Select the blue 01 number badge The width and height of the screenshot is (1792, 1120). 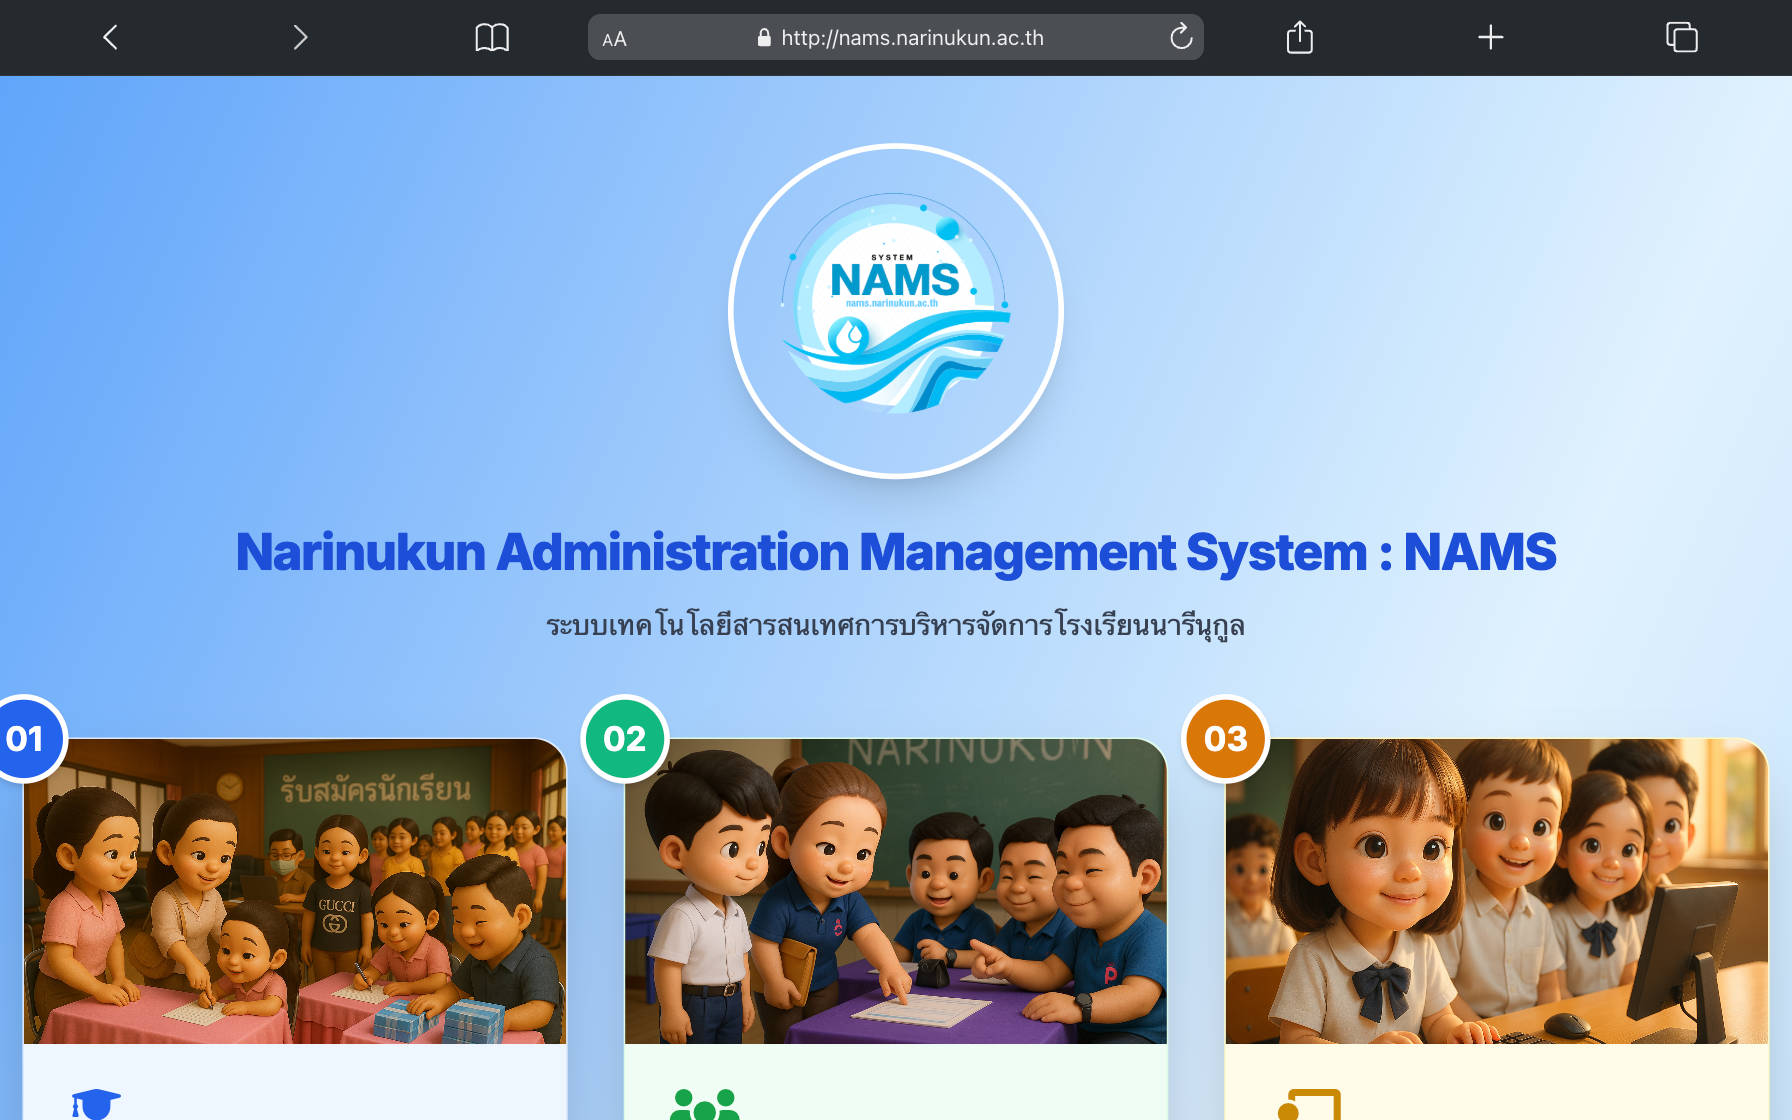(26, 739)
